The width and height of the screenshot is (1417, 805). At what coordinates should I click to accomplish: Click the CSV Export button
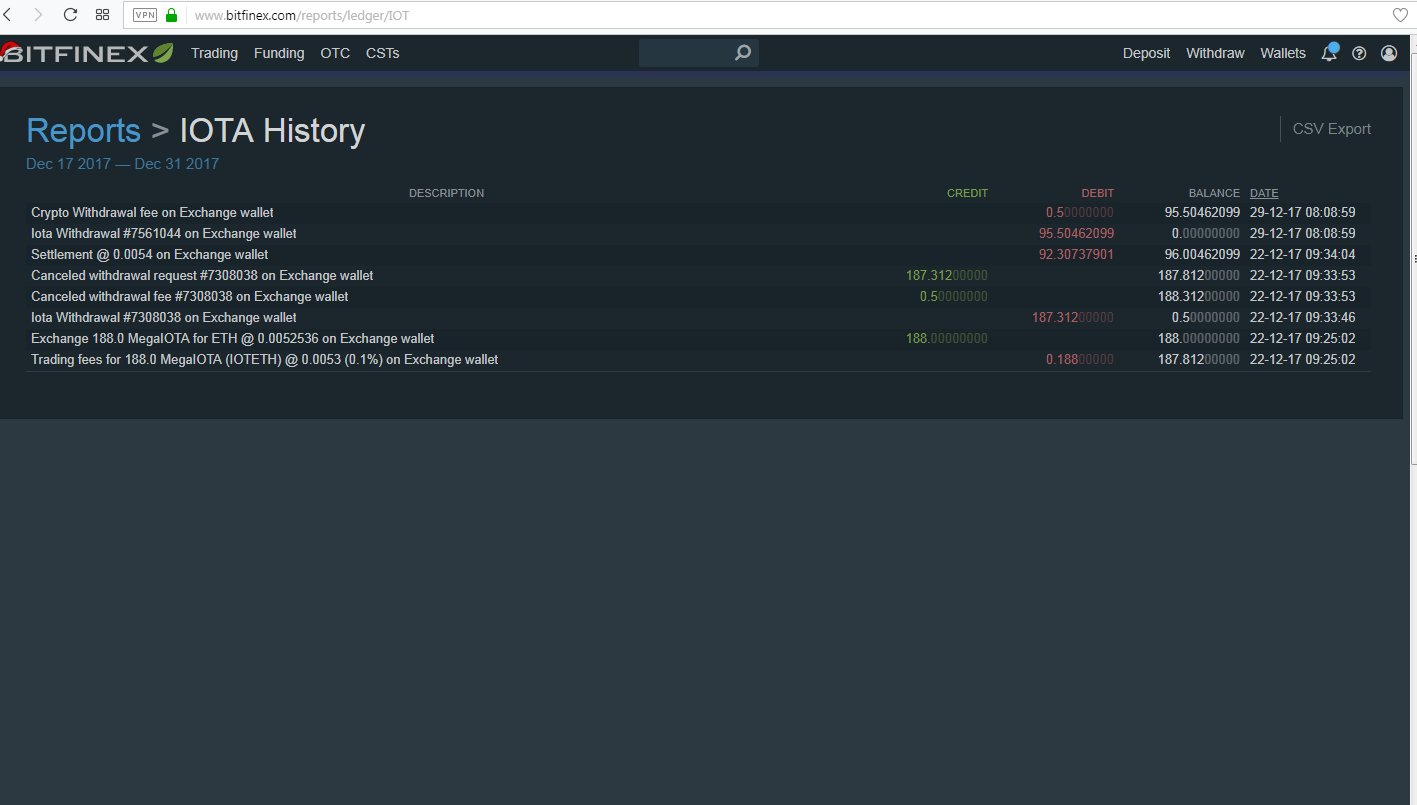1331,129
